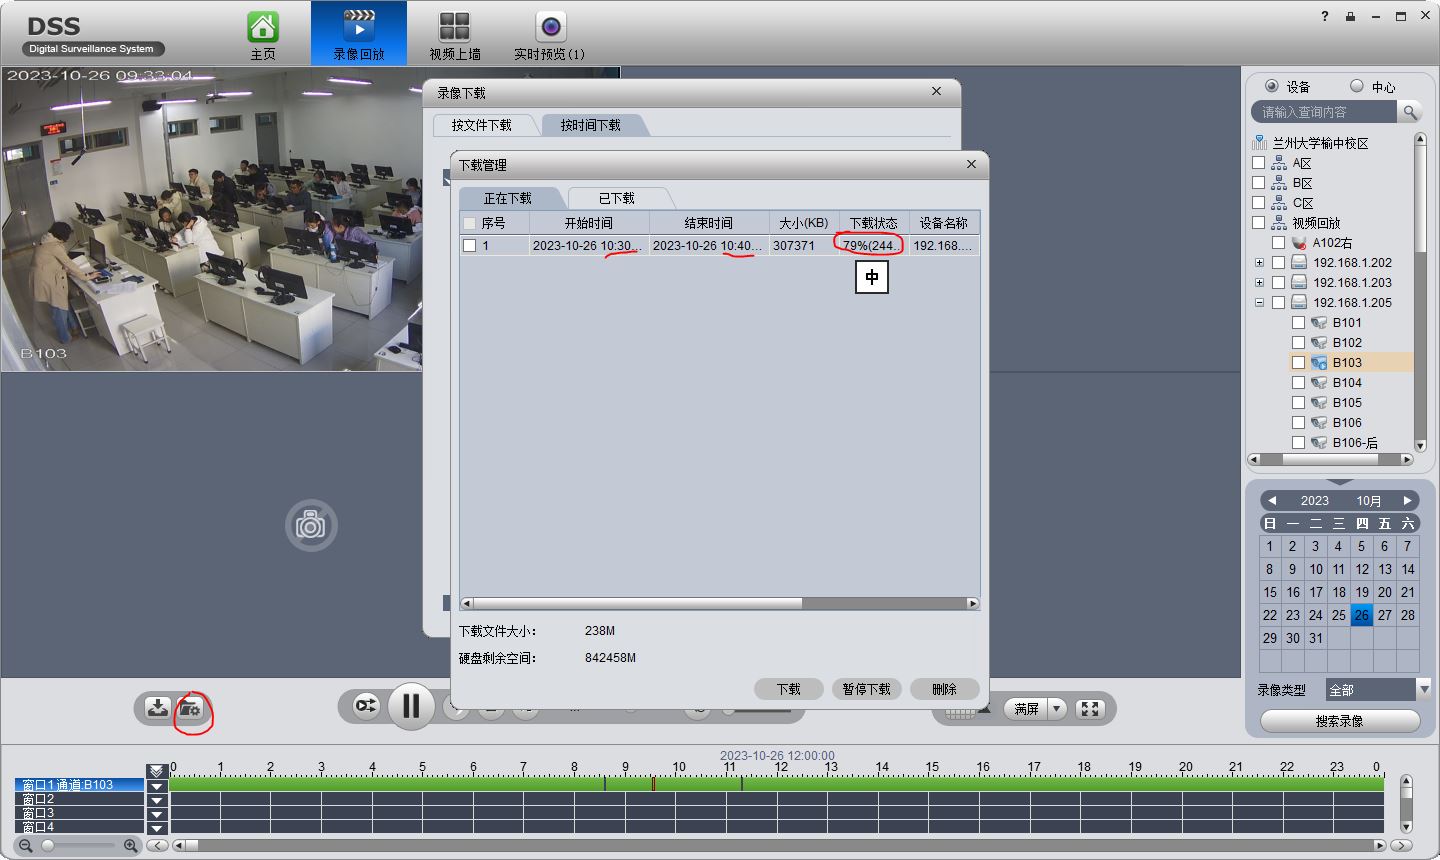Viewport: 1440px width, 860px height.
Task: Pause playback with the pause button
Action: tap(410, 706)
